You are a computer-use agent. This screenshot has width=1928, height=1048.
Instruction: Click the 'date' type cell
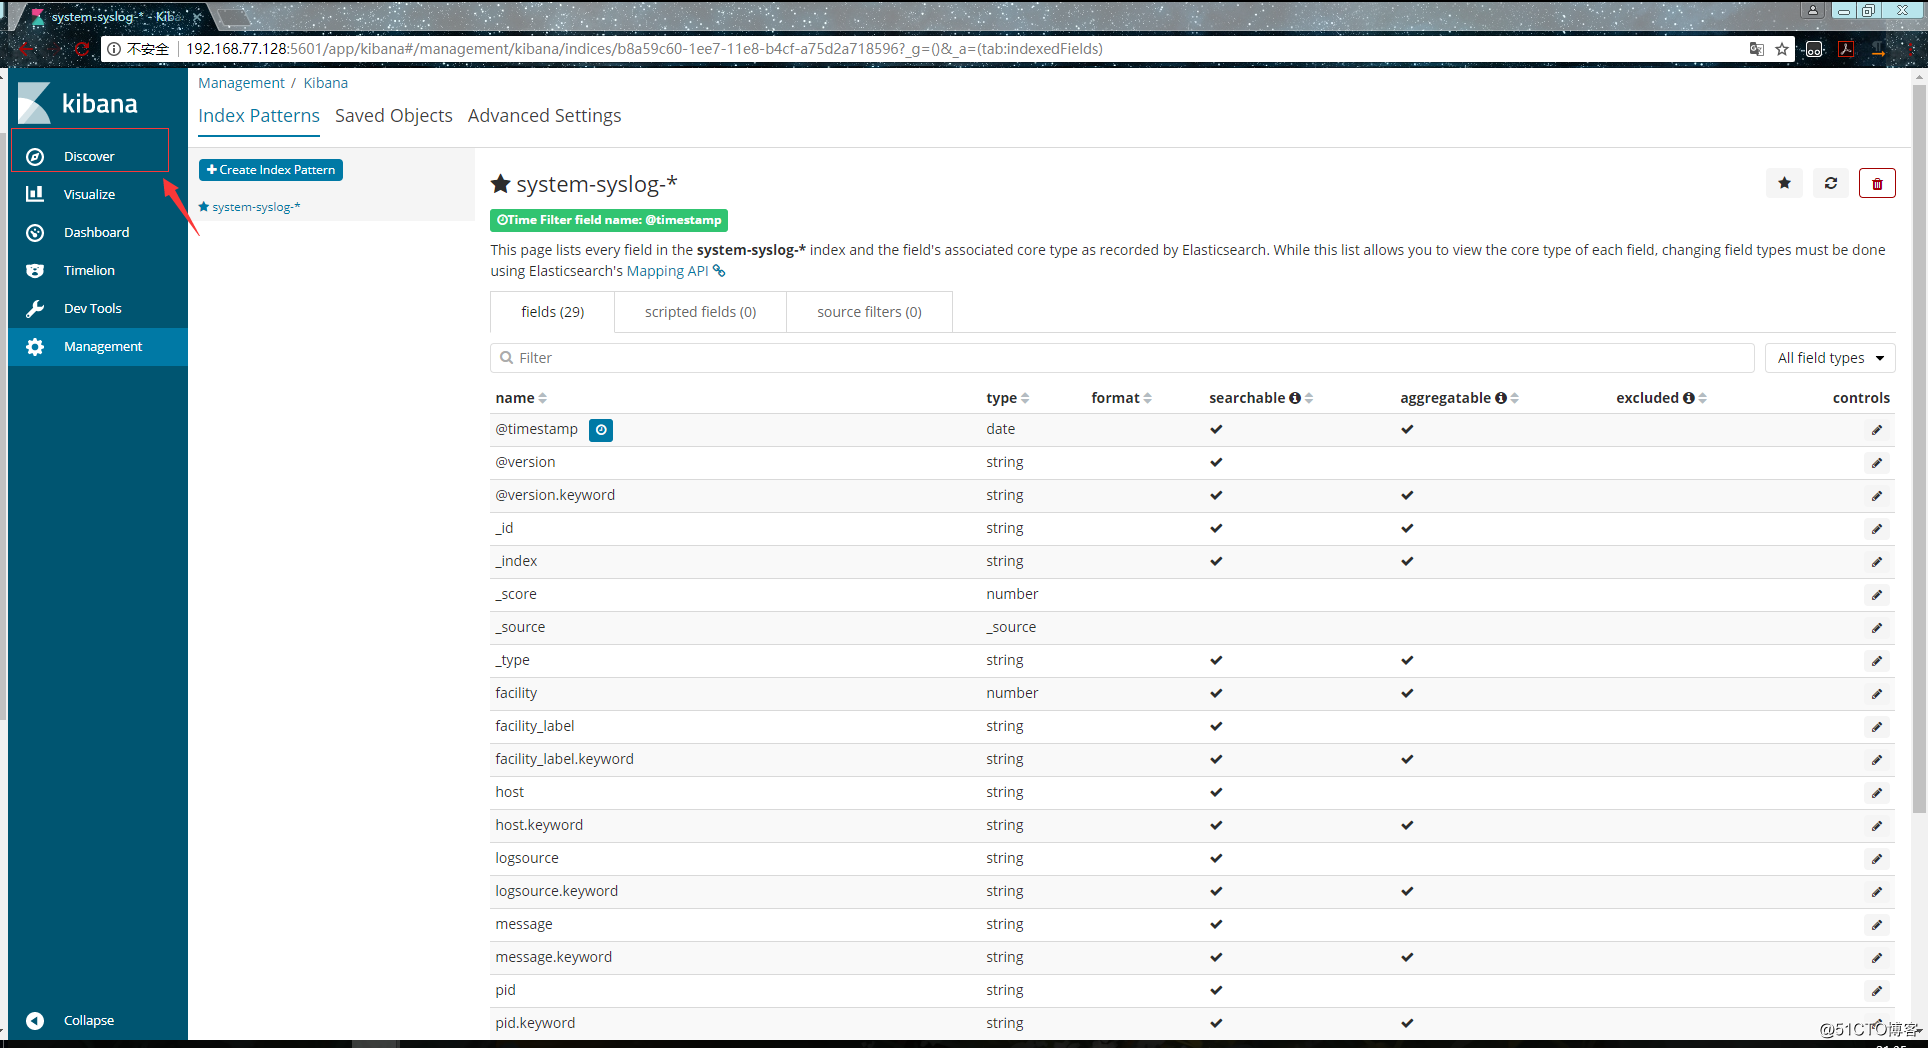click(x=1000, y=429)
